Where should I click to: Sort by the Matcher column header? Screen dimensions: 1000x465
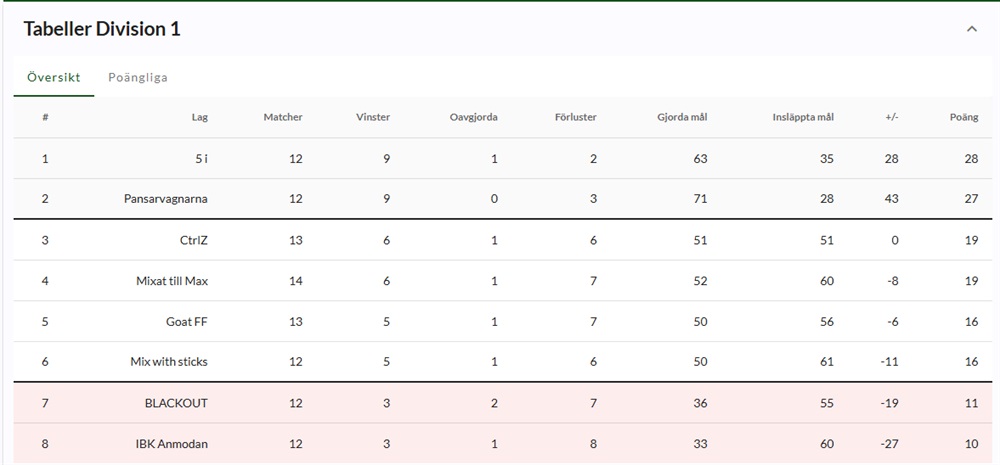pos(283,117)
